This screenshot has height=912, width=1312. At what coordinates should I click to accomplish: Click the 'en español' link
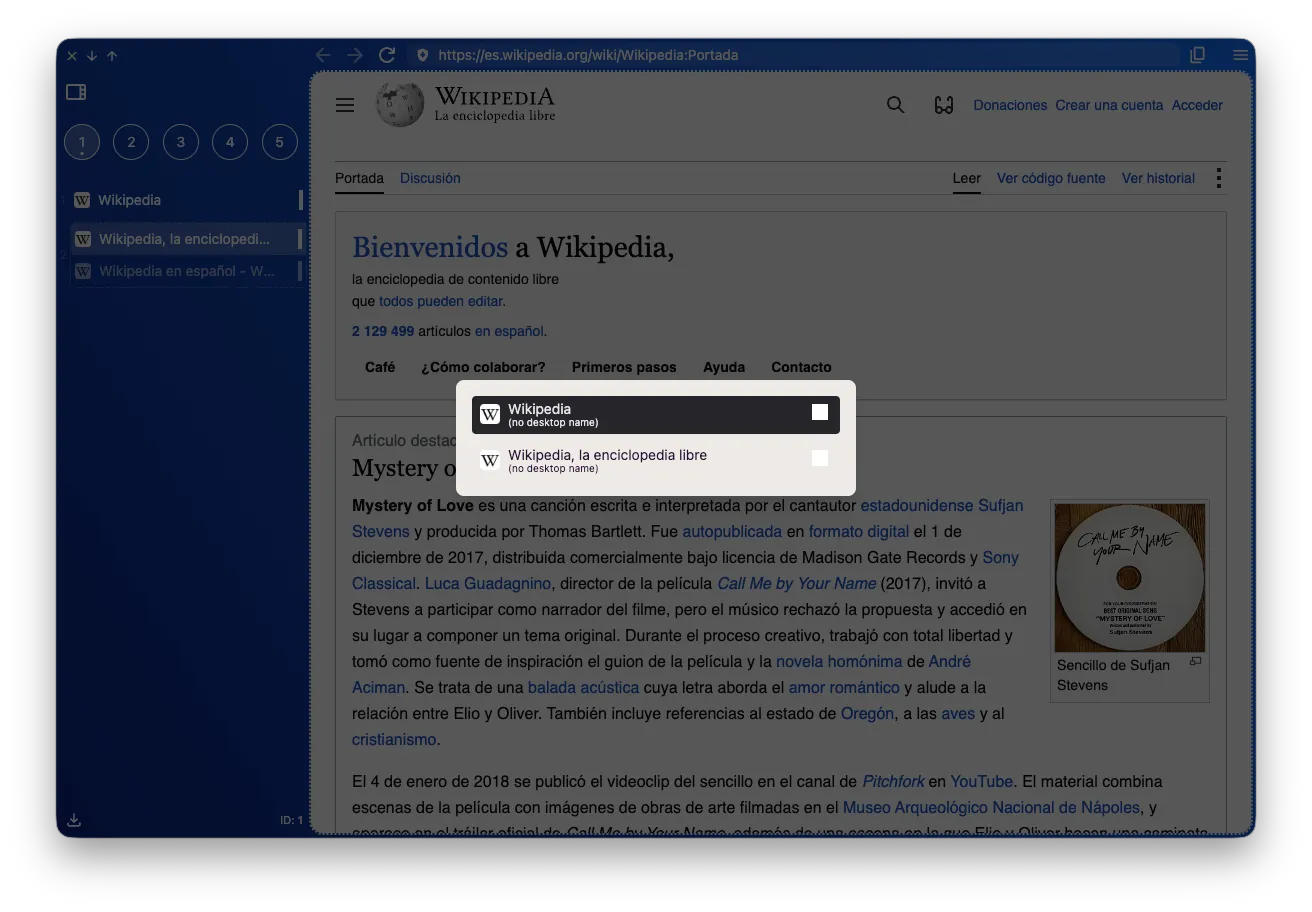pos(509,331)
